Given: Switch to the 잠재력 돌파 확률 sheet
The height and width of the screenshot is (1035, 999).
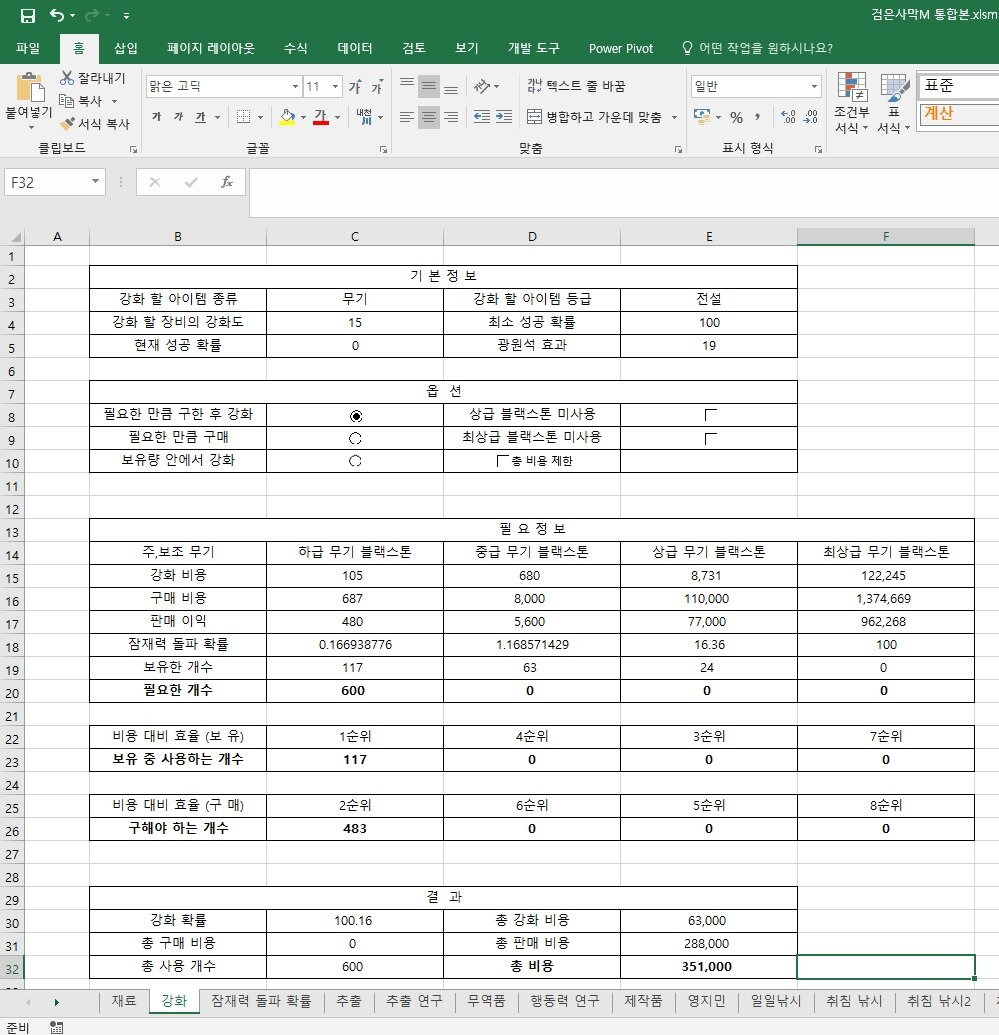Looking at the screenshot, I should 261,1001.
